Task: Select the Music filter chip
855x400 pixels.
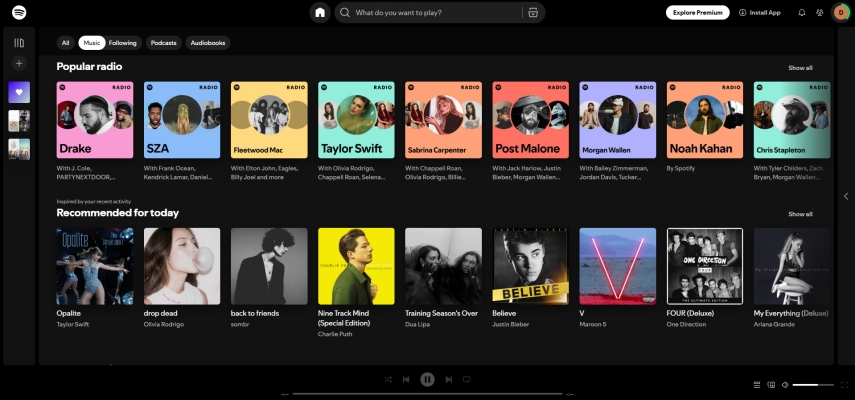Action: (92, 43)
